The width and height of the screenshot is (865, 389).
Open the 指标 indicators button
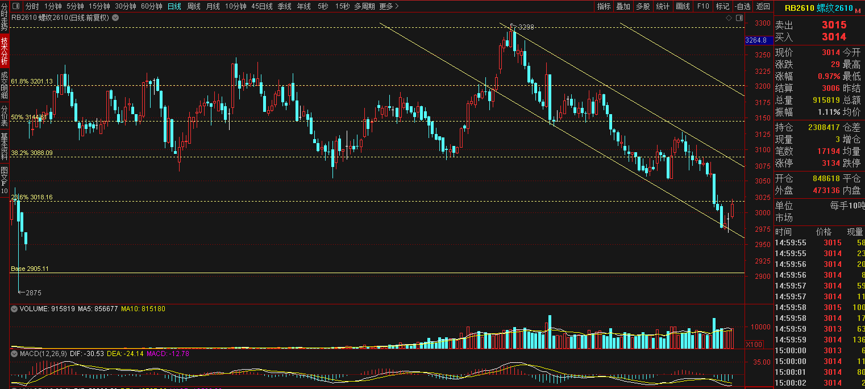click(x=604, y=7)
